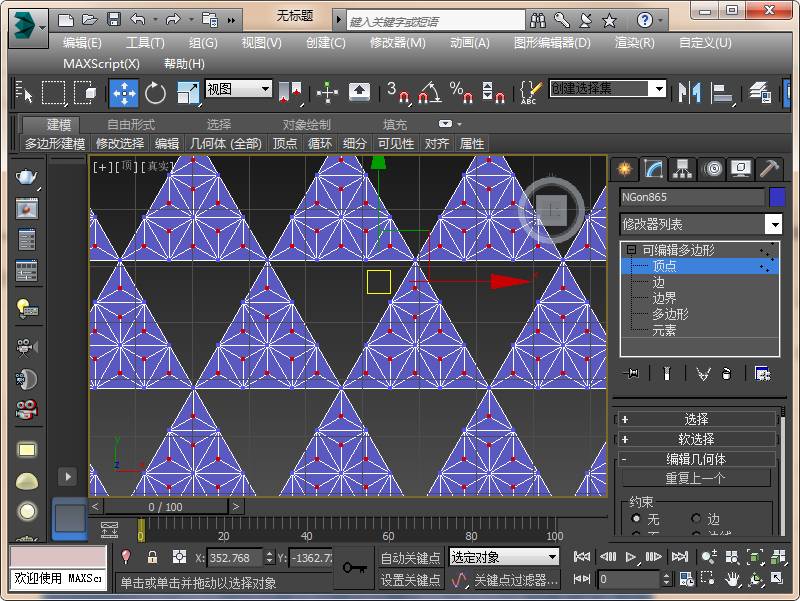Toggle spinner snap
The width and height of the screenshot is (800, 601).
(493, 92)
